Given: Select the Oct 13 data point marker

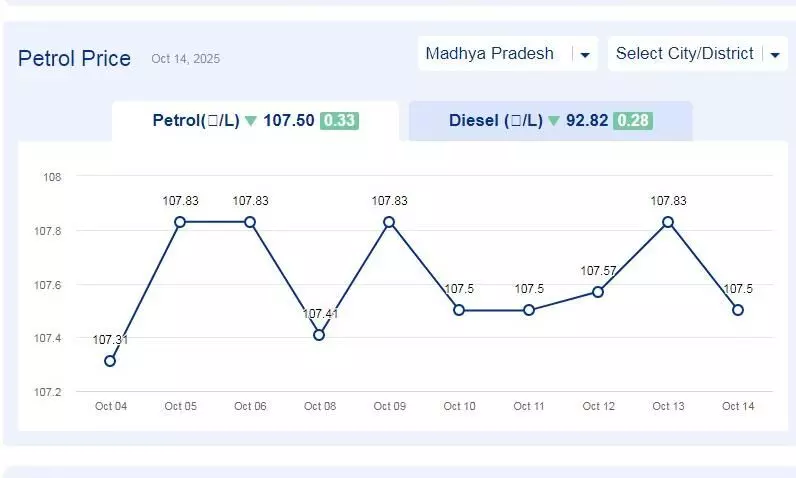Looking at the screenshot, I should [668, 222].
